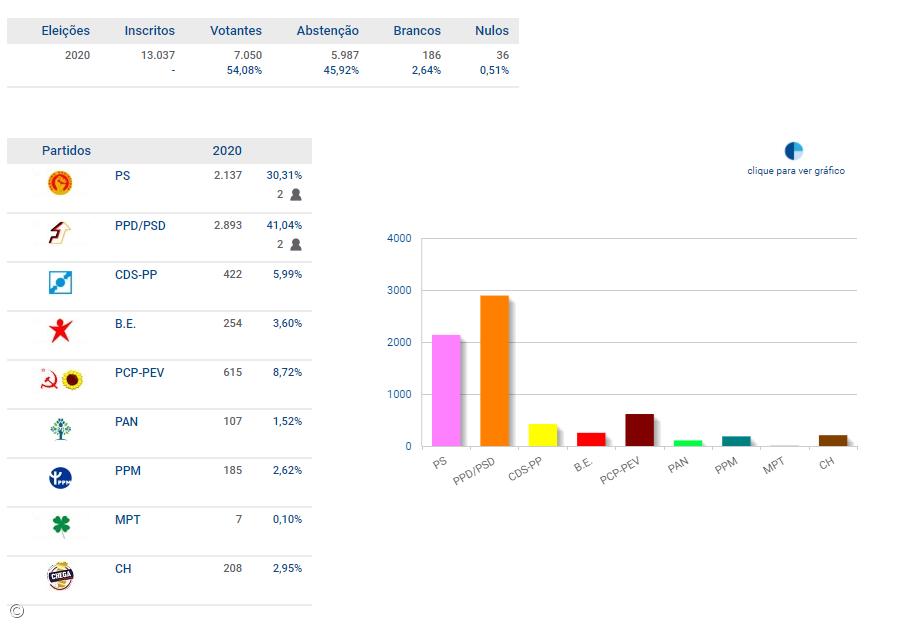
Task: Click the dark red PCP-PEV chart bar
Action: (x=639, y=430)
